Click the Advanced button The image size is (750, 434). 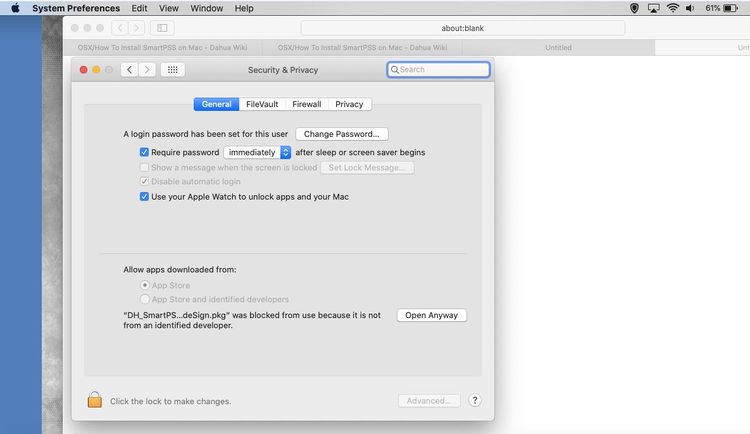click(429, 401)
